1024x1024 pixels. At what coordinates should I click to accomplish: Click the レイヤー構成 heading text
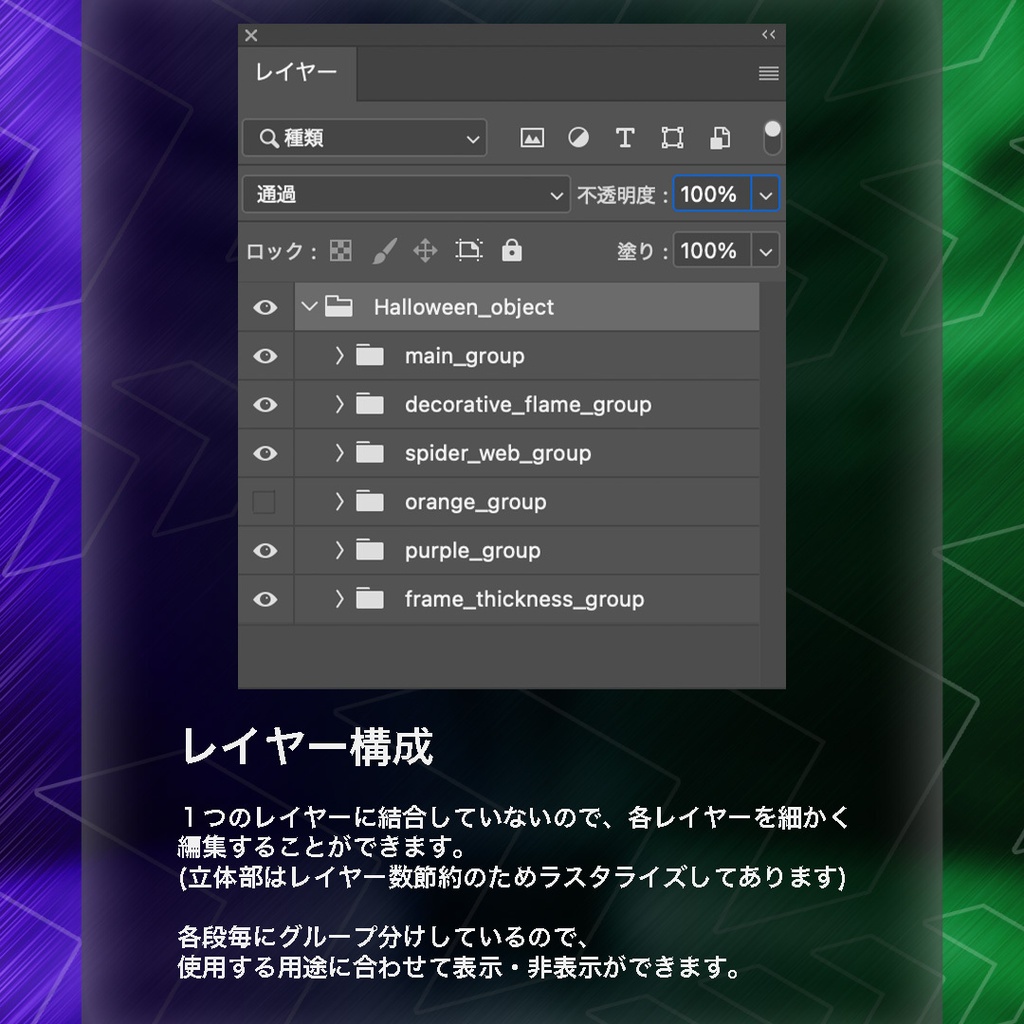(x=307, y=746)
